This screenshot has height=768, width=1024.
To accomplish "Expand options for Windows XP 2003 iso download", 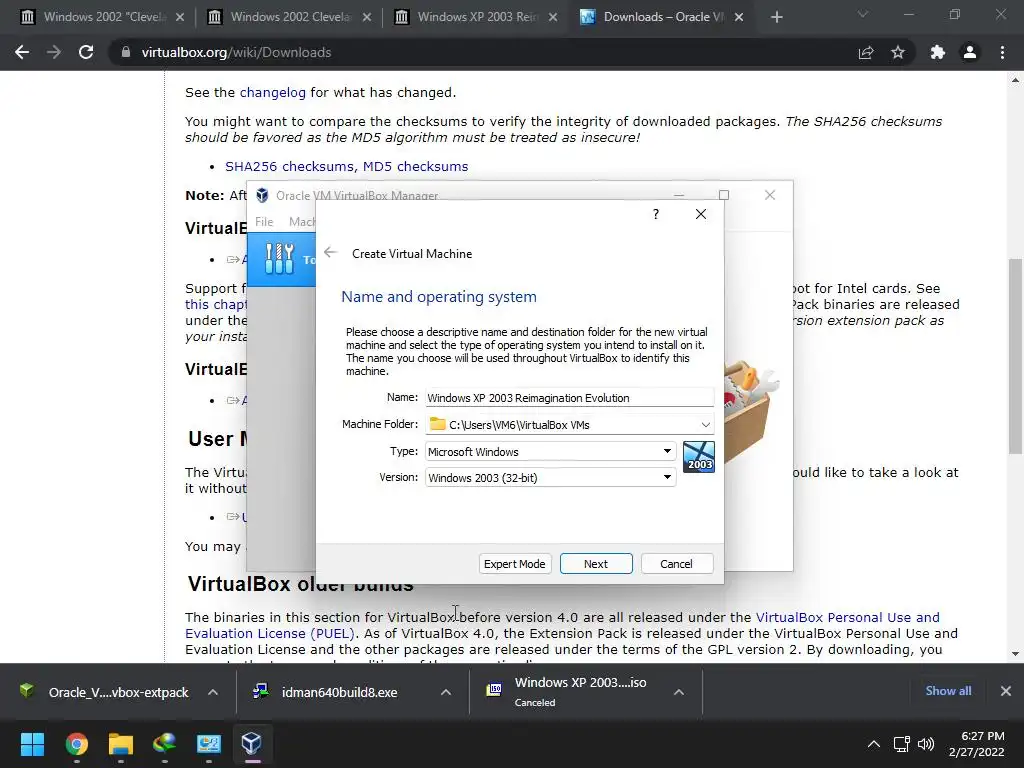I will click(679, 692).
